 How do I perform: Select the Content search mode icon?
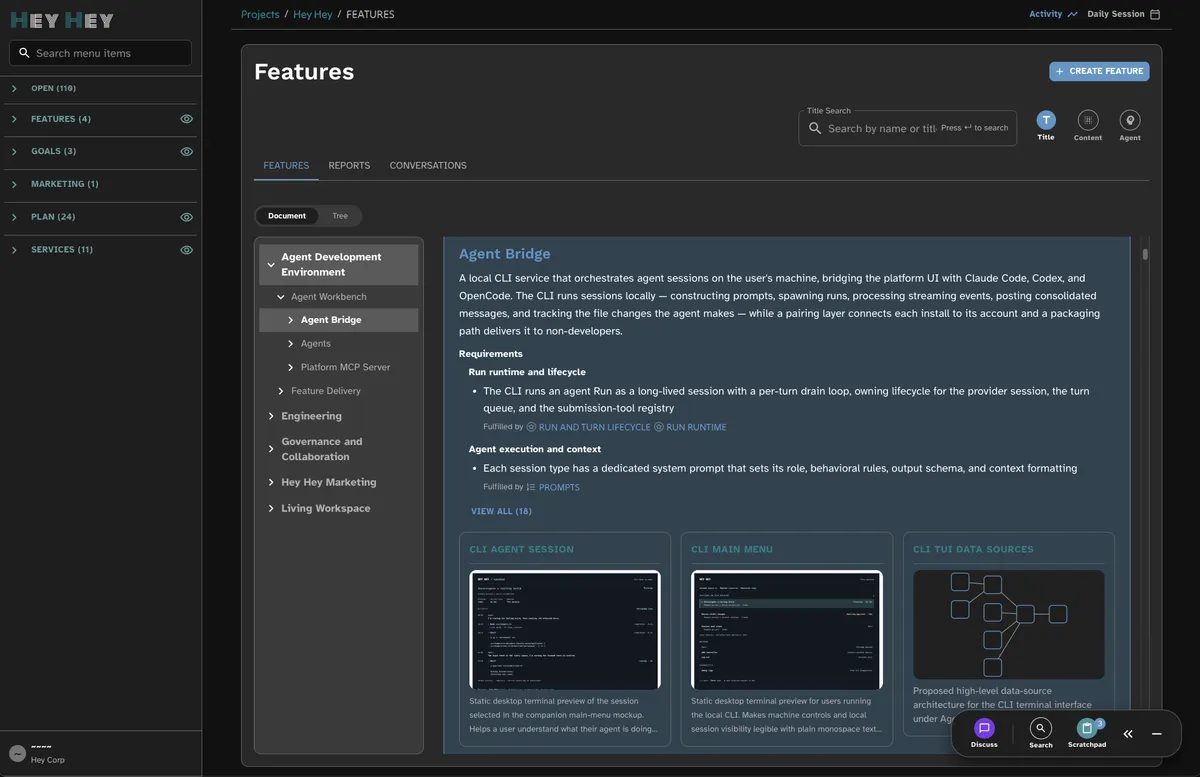tap(1088, 120)
